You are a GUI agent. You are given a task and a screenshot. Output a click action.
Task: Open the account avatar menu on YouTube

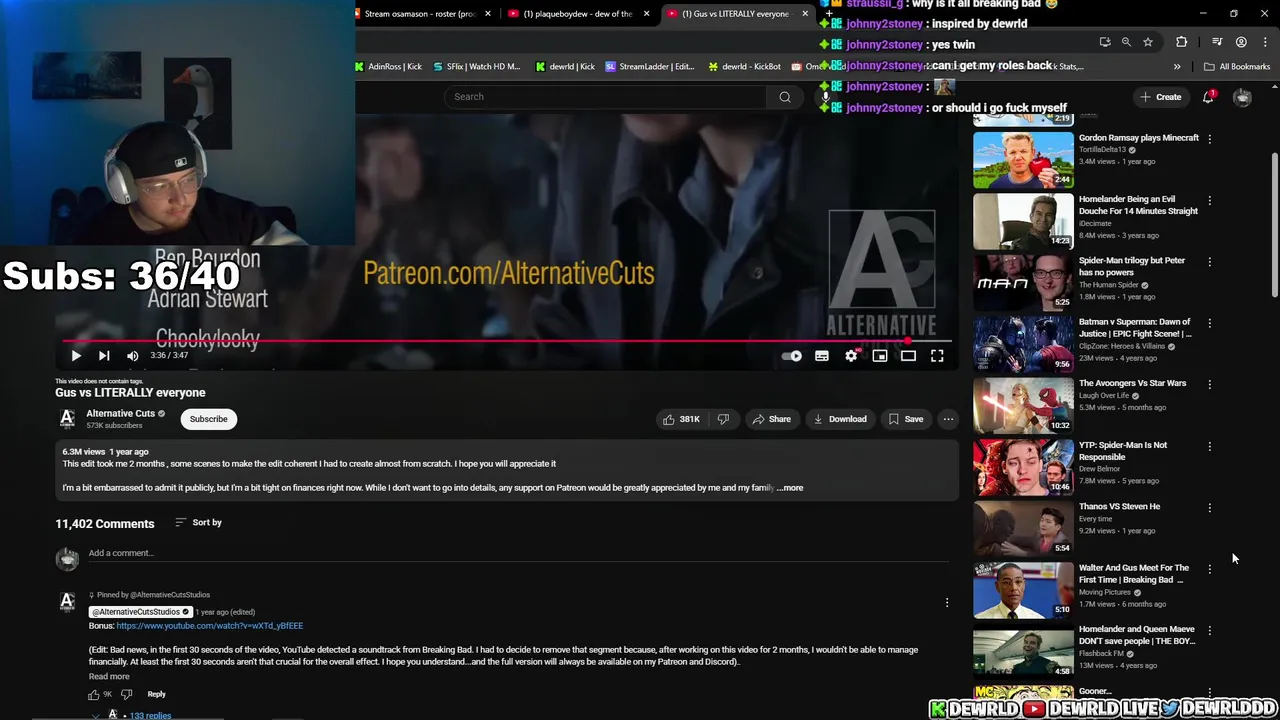1242,97
